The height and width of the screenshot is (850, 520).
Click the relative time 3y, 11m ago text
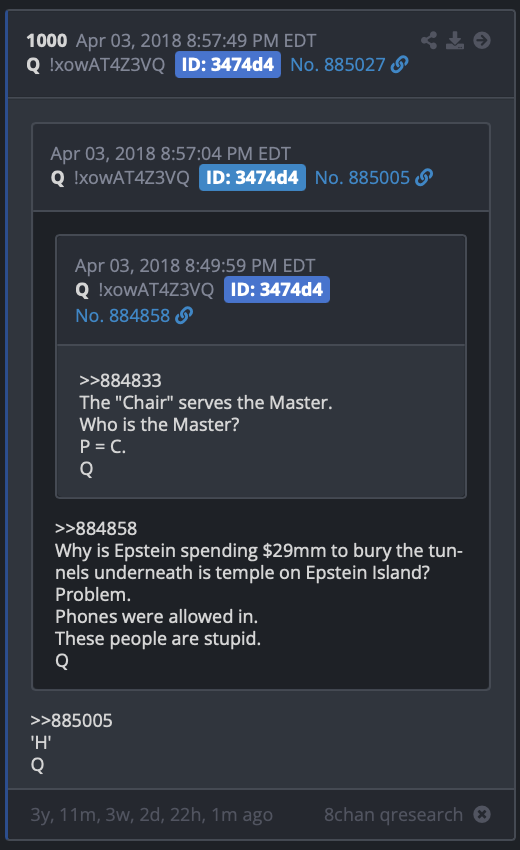pos(151,815)
